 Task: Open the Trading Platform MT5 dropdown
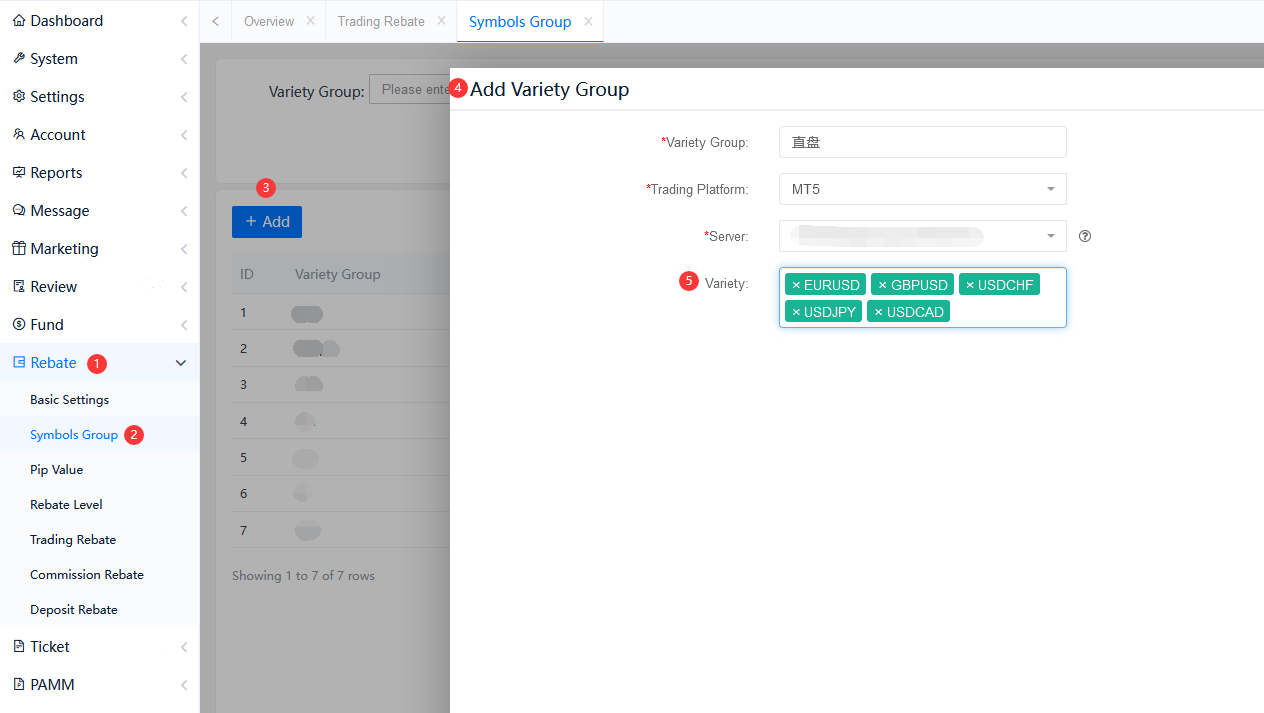click(922, 189)
